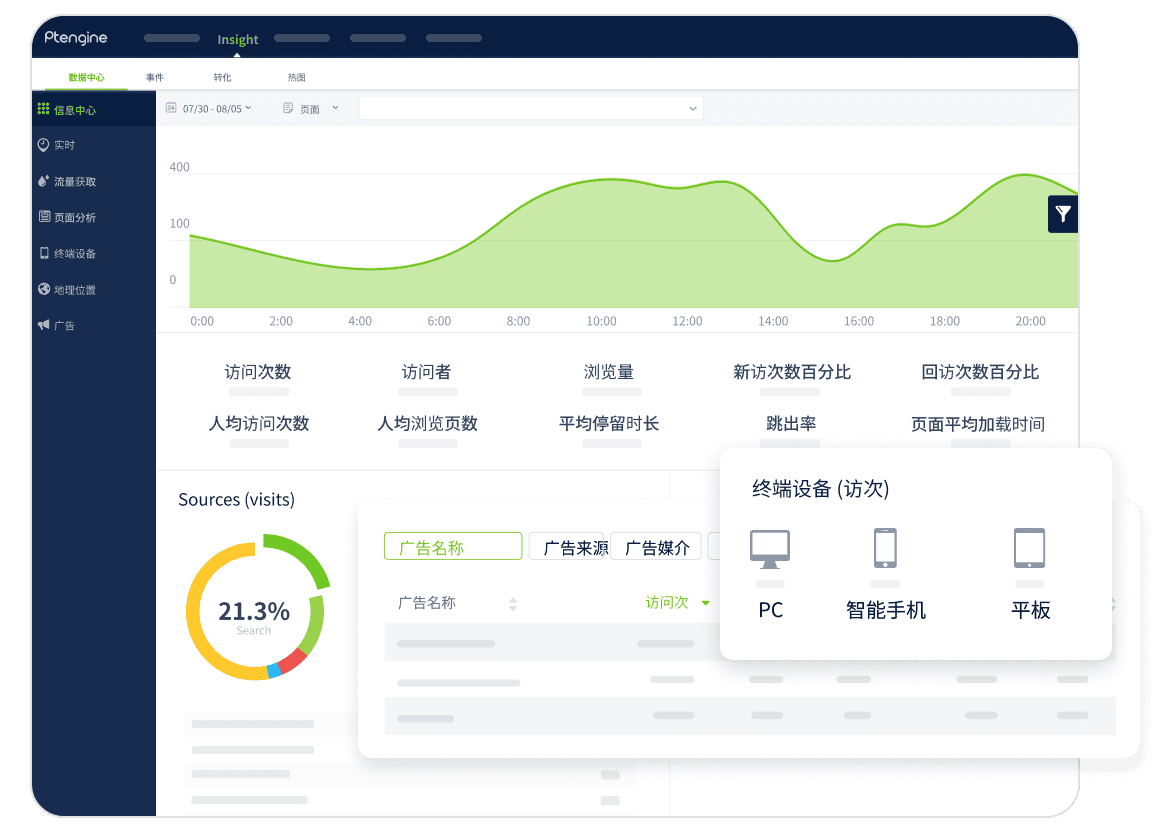The width and height of the screenshot is (1160, 840).
Task: Toggle the 智能手机 smartphone device filter
Action: (886, 548)
